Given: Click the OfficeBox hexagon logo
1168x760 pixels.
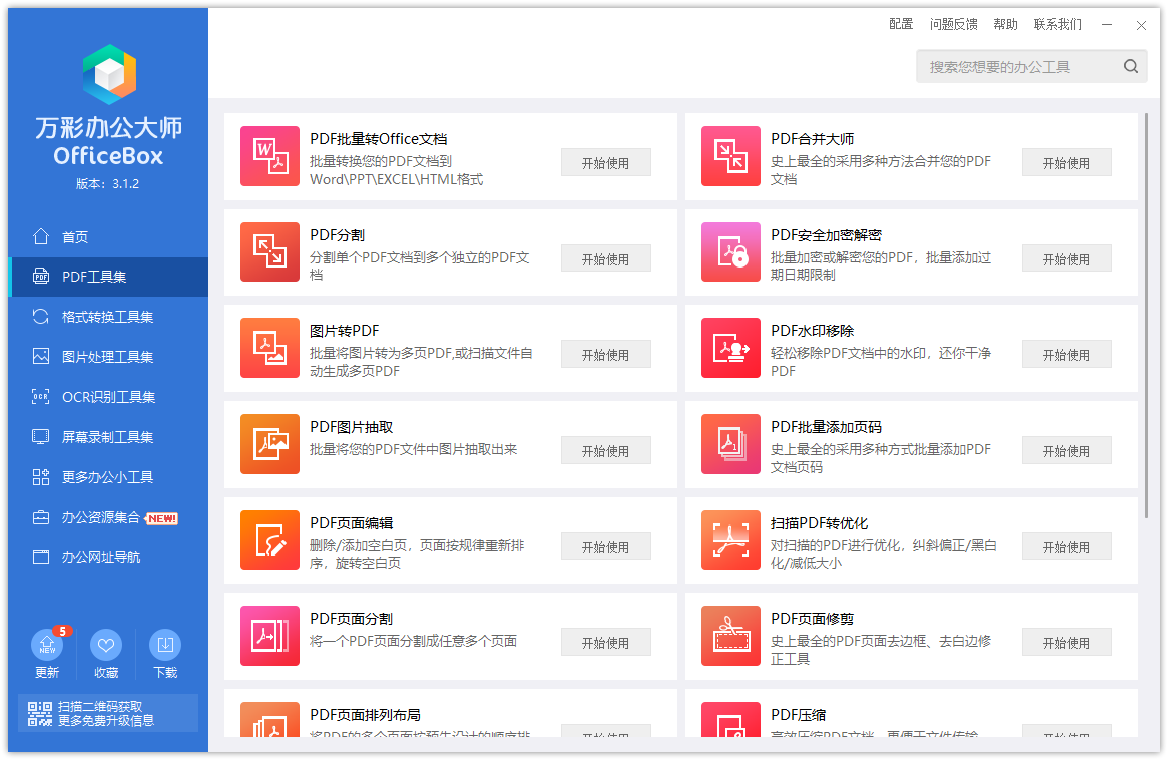Looking at the screenshot, I should click(x=110, y=74).
